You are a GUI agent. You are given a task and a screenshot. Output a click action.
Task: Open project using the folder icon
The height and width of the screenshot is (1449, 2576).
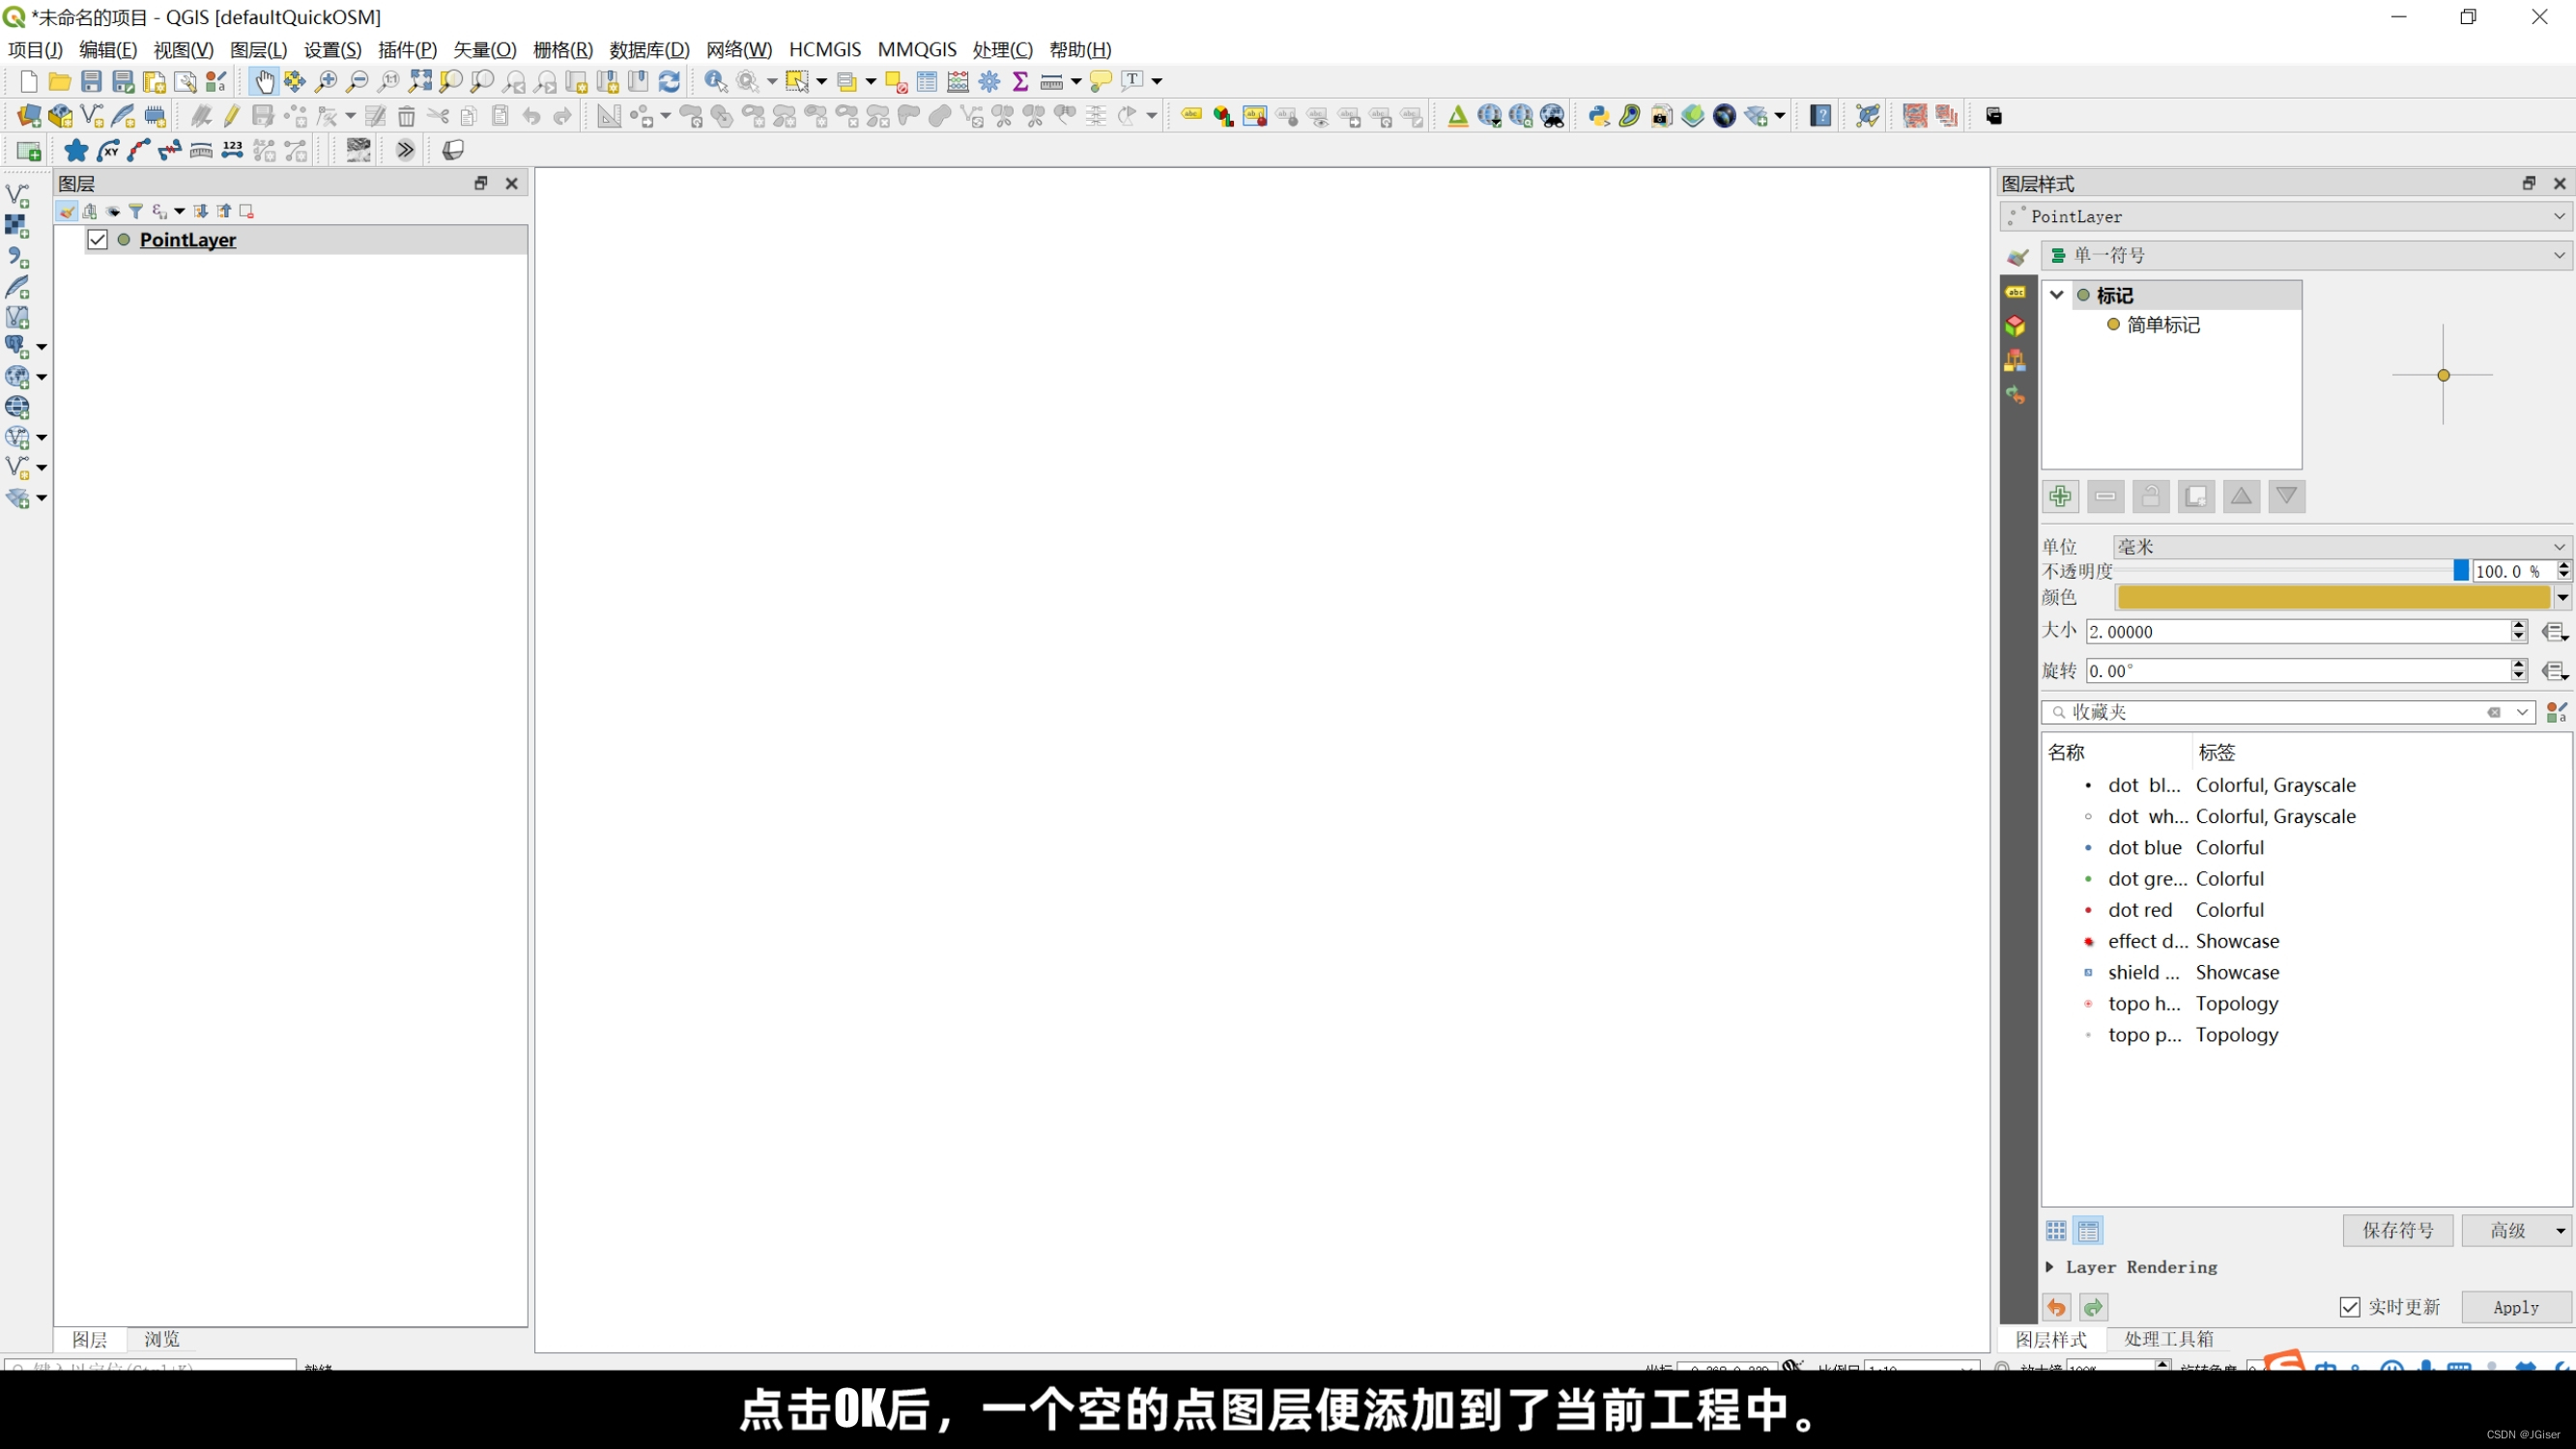[x=60, y=81]
